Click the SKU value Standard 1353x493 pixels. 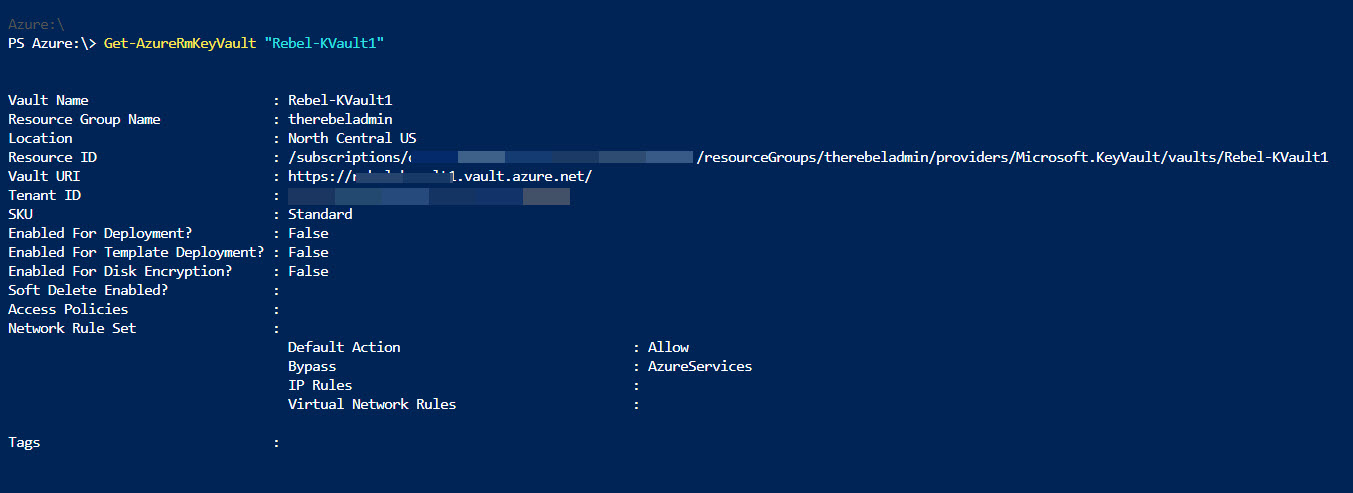click(x=320, y=214)
